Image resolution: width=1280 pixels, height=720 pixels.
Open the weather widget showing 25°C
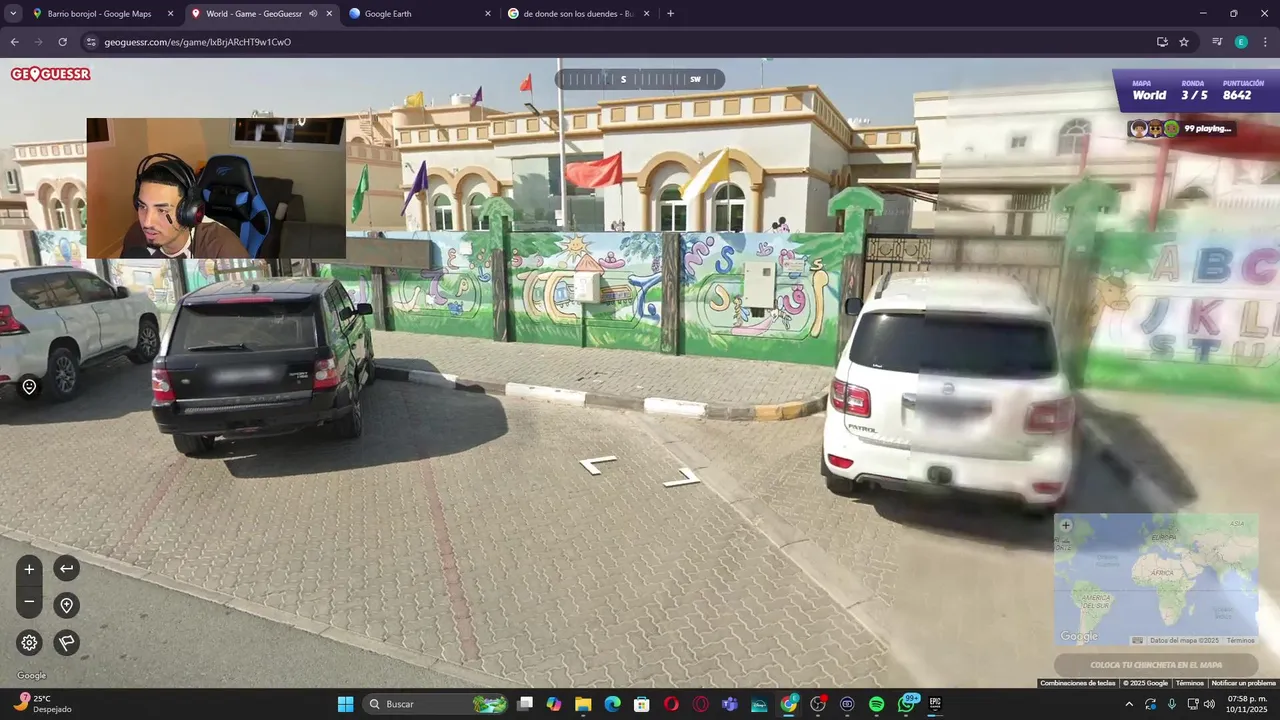coord(44,704)
